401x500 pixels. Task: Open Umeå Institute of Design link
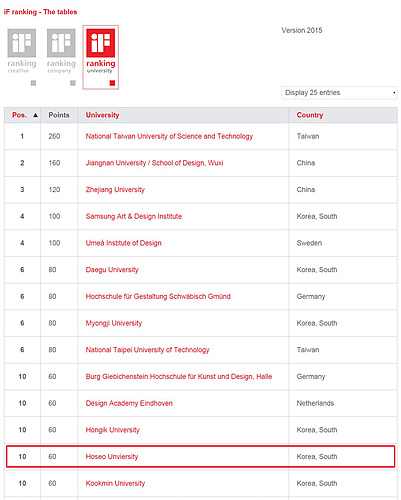point(123,243)
